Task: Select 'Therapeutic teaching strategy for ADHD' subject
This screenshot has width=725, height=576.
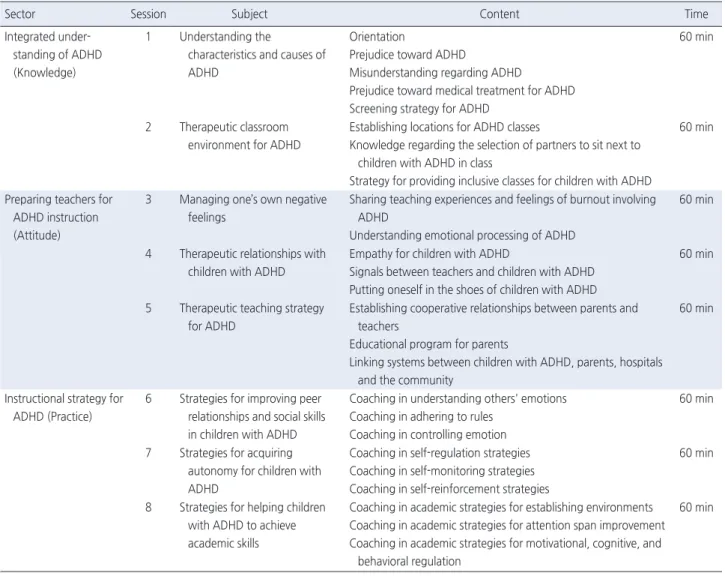Action: tap(252, 317)
